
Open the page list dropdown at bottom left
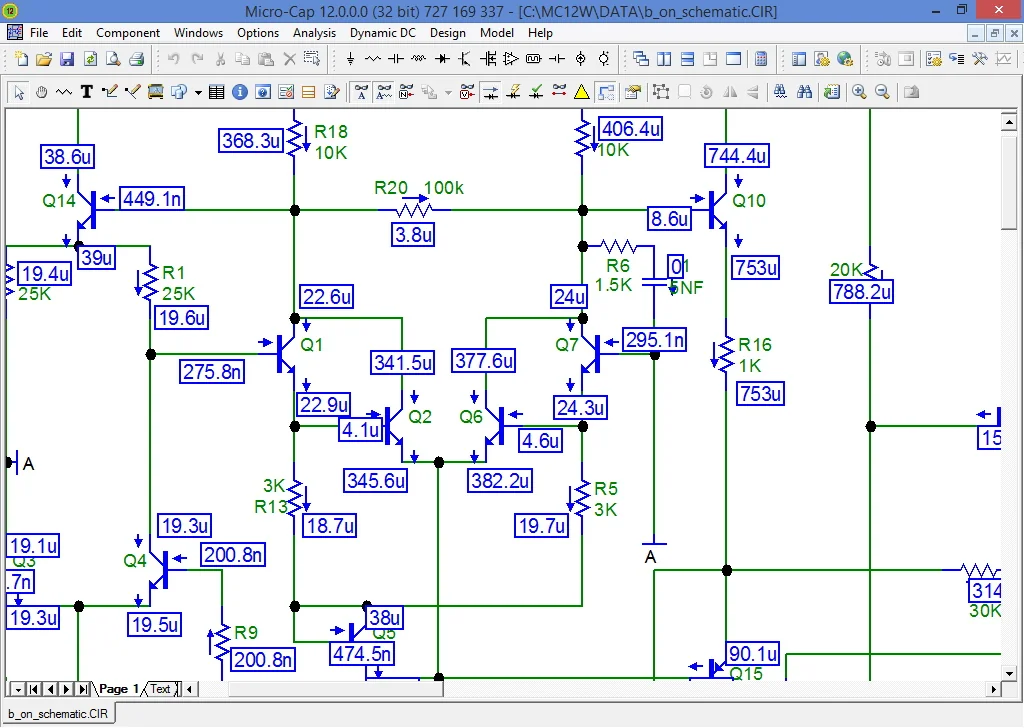tap(16, 688)
